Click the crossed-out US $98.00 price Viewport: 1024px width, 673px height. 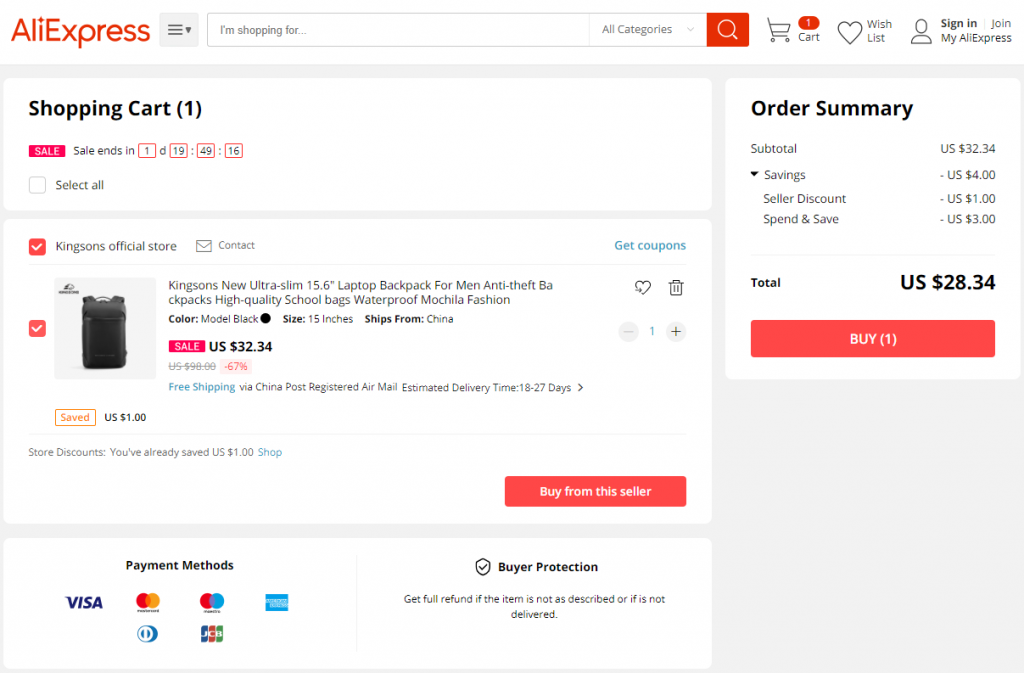192,366
